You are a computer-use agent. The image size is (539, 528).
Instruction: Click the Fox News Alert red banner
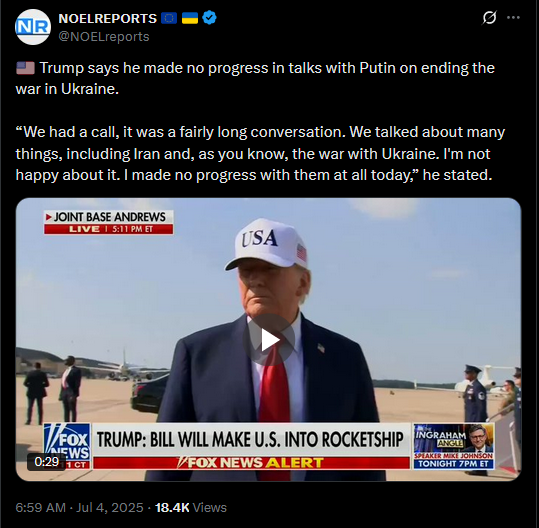(251, 463)
